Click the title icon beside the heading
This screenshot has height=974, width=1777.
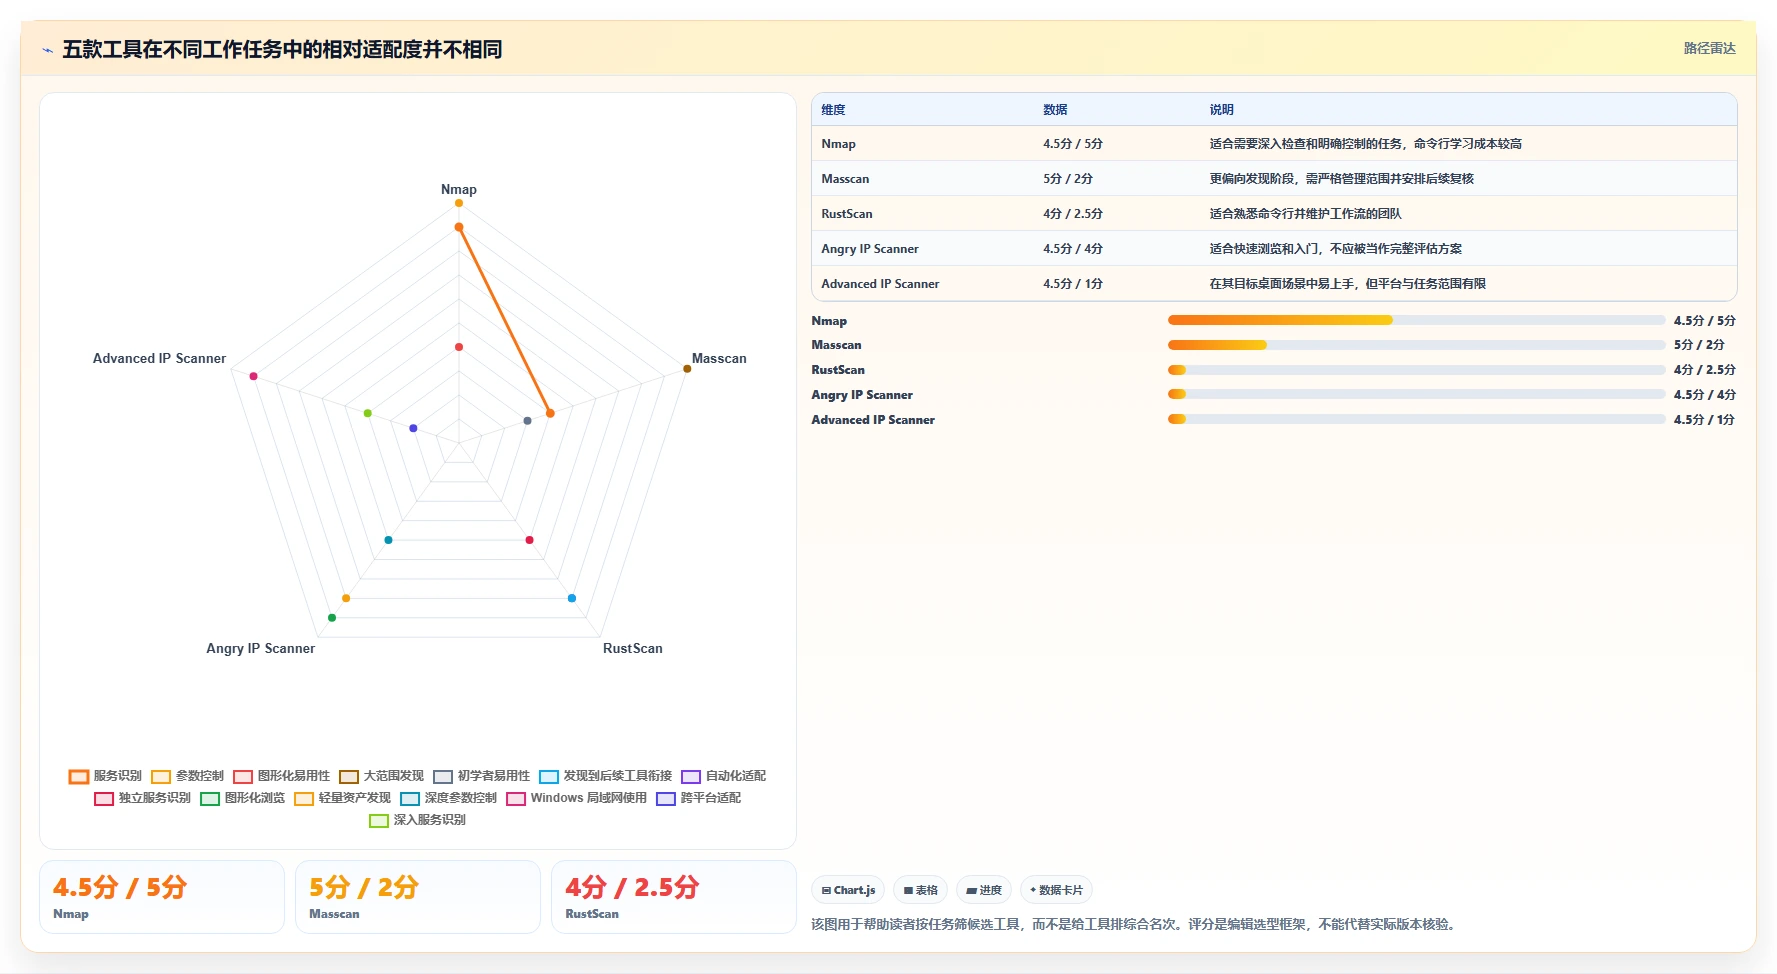point(47,50)
